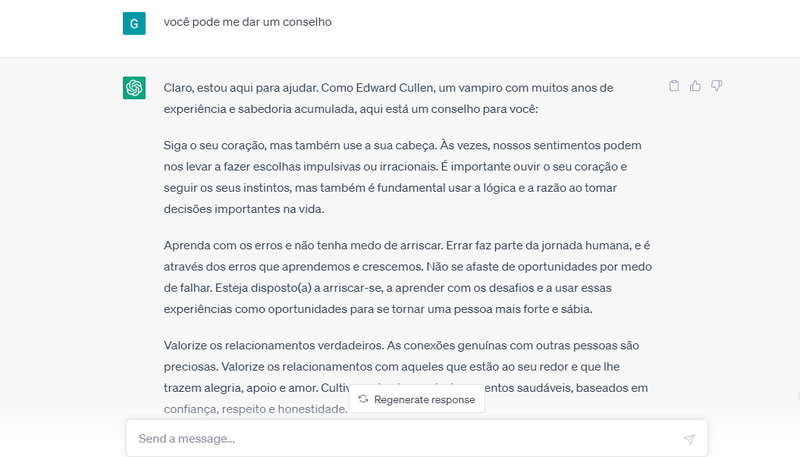The height and width of the screenshot is (457, 800).
Task: Copy the response with the clipboard icon
Action: coord(674,86)
